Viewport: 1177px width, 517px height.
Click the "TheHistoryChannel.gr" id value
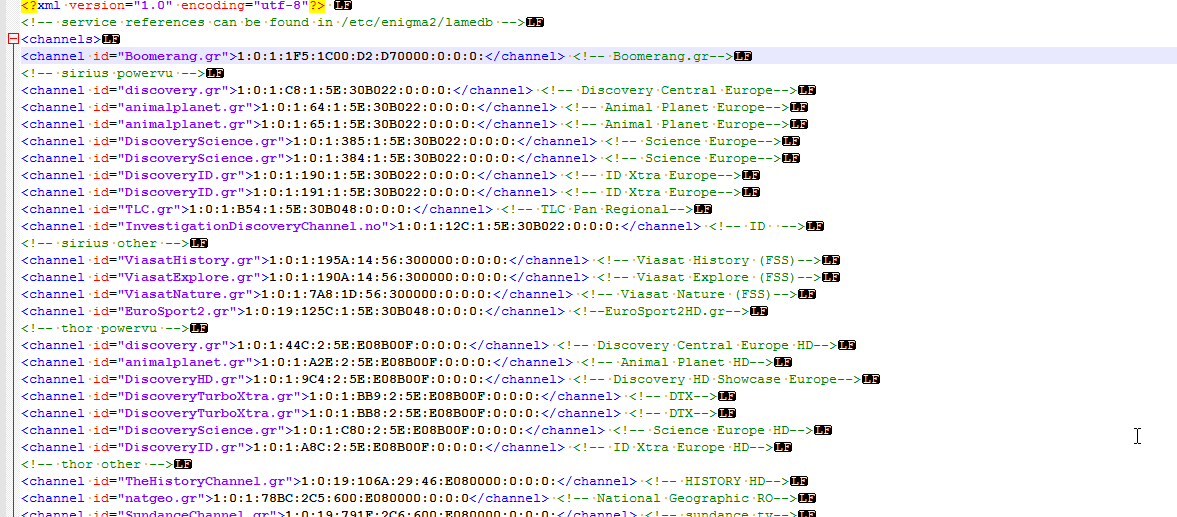coord(206,481)
